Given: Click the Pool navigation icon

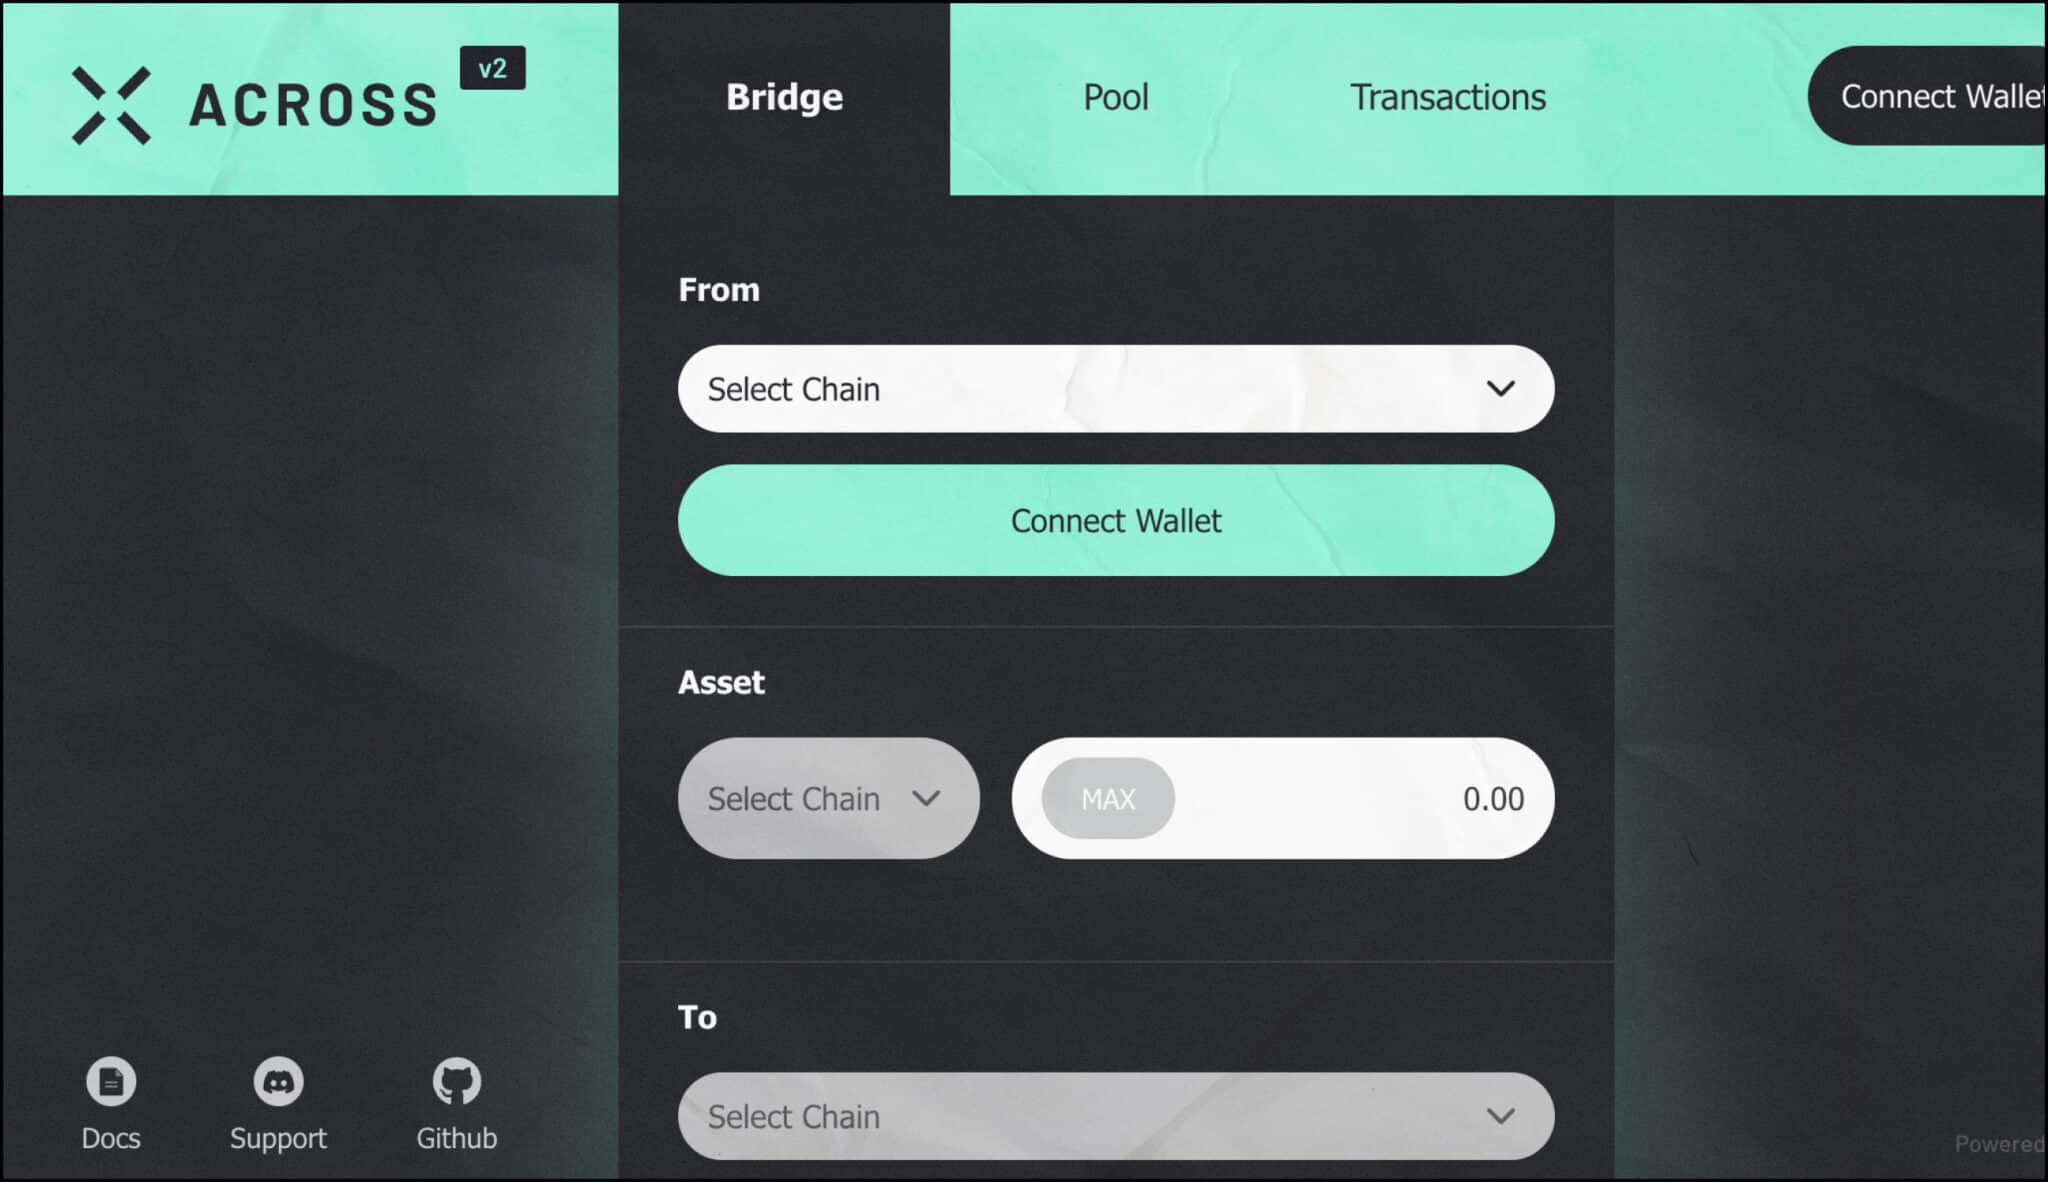Looking at the screenshot, I should point(1115,94).
